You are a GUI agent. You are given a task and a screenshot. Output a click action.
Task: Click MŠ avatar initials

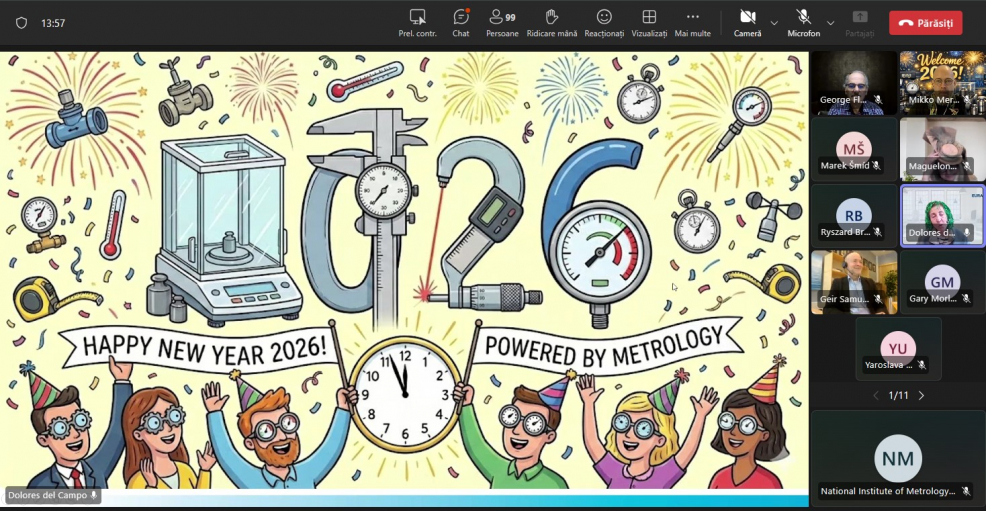[x=853, y=149]
